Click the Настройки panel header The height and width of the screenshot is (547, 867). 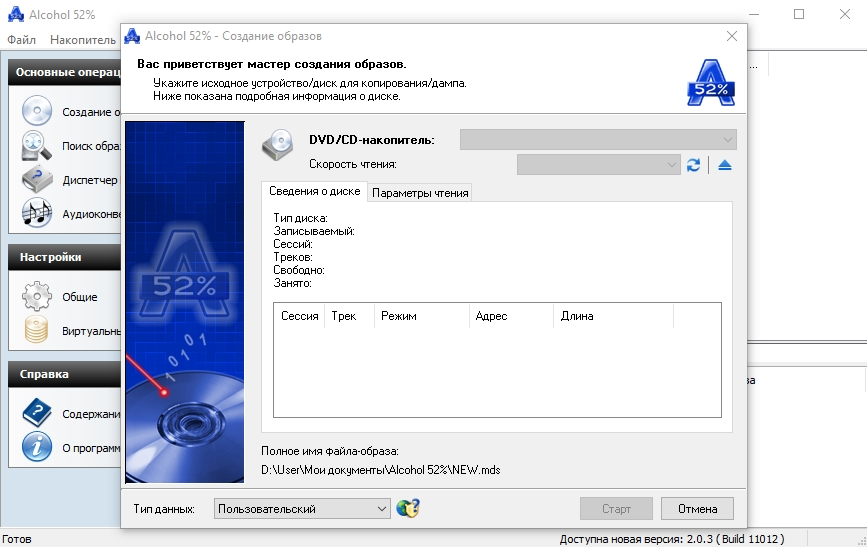(x=65, y=257)
